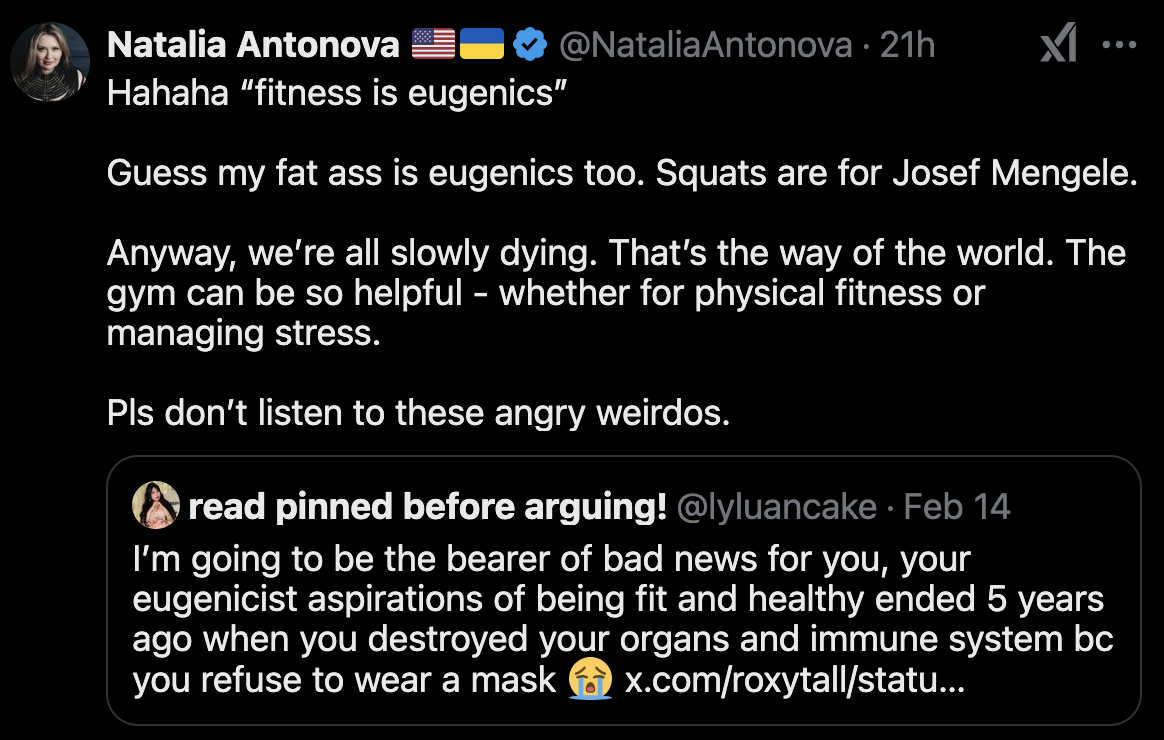Click the blue verified checkmark badge

coord(529,45)
